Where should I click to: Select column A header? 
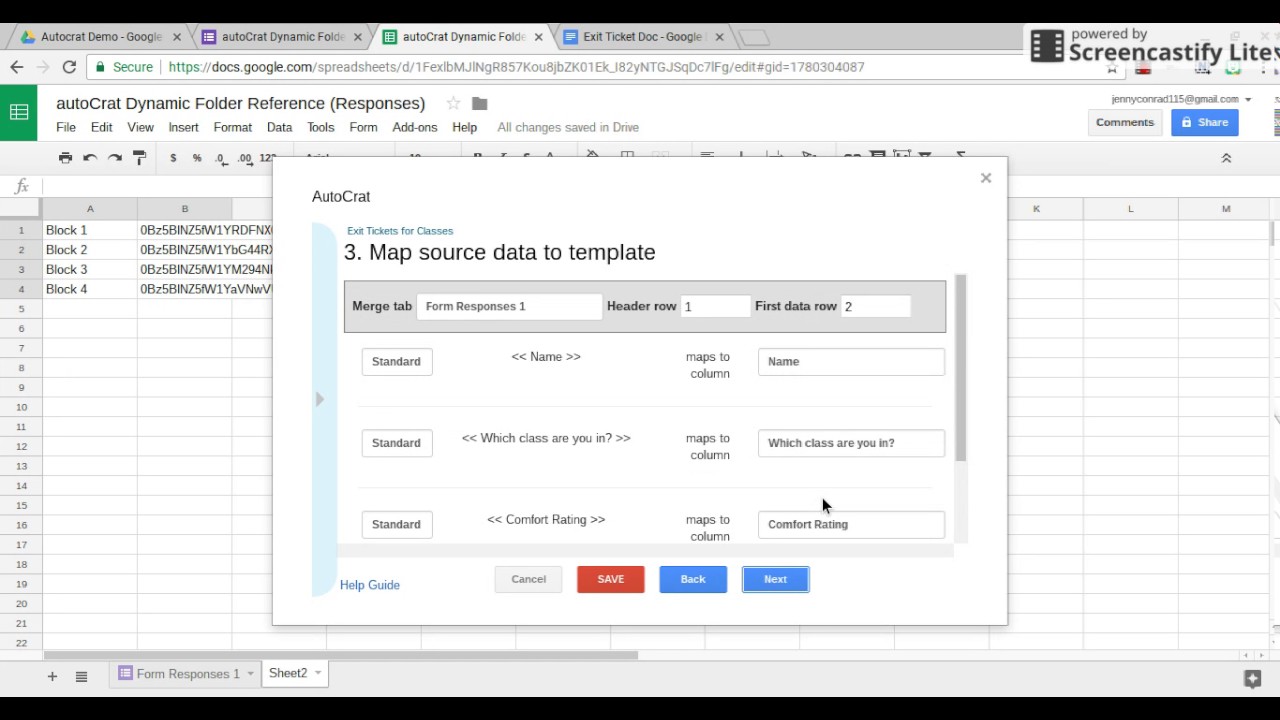(x=90, y=209)
